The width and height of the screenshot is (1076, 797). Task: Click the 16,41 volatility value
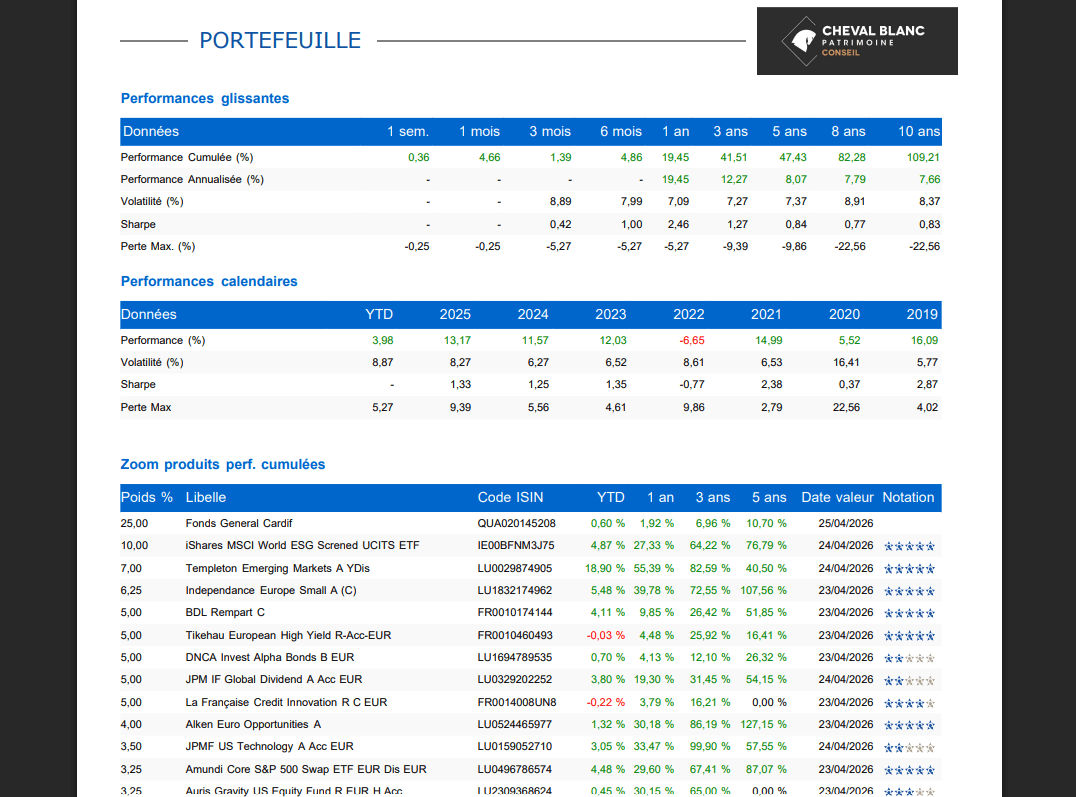(x=846, y=362)
